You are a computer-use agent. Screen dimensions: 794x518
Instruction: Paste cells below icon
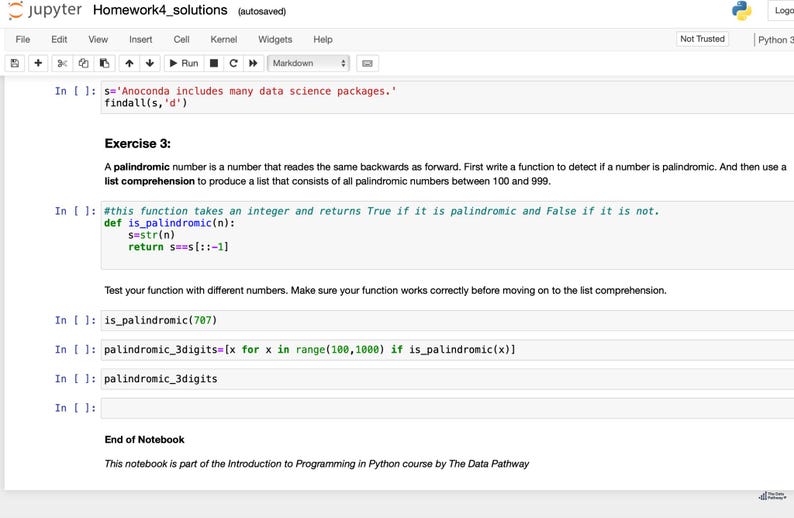pos(104,63)
